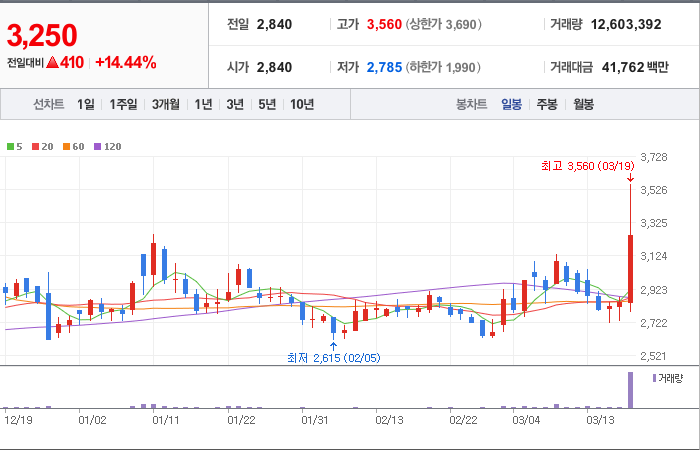The width and height of the screenshot is (700, 450).
Task: Click the orange 60-day average swatch
Action: tap(66, 146)
